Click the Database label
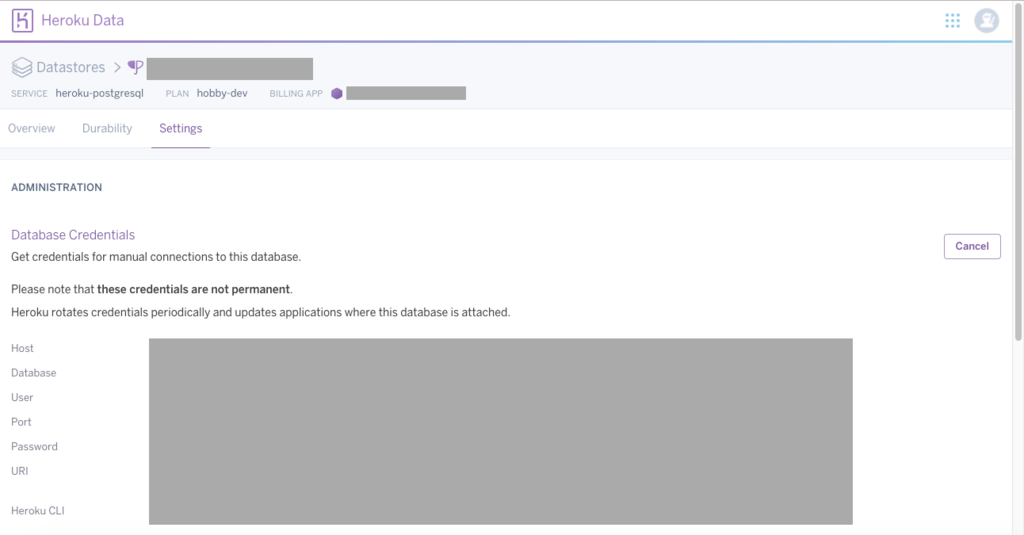 pyautogui.click(x=33, y=373)
